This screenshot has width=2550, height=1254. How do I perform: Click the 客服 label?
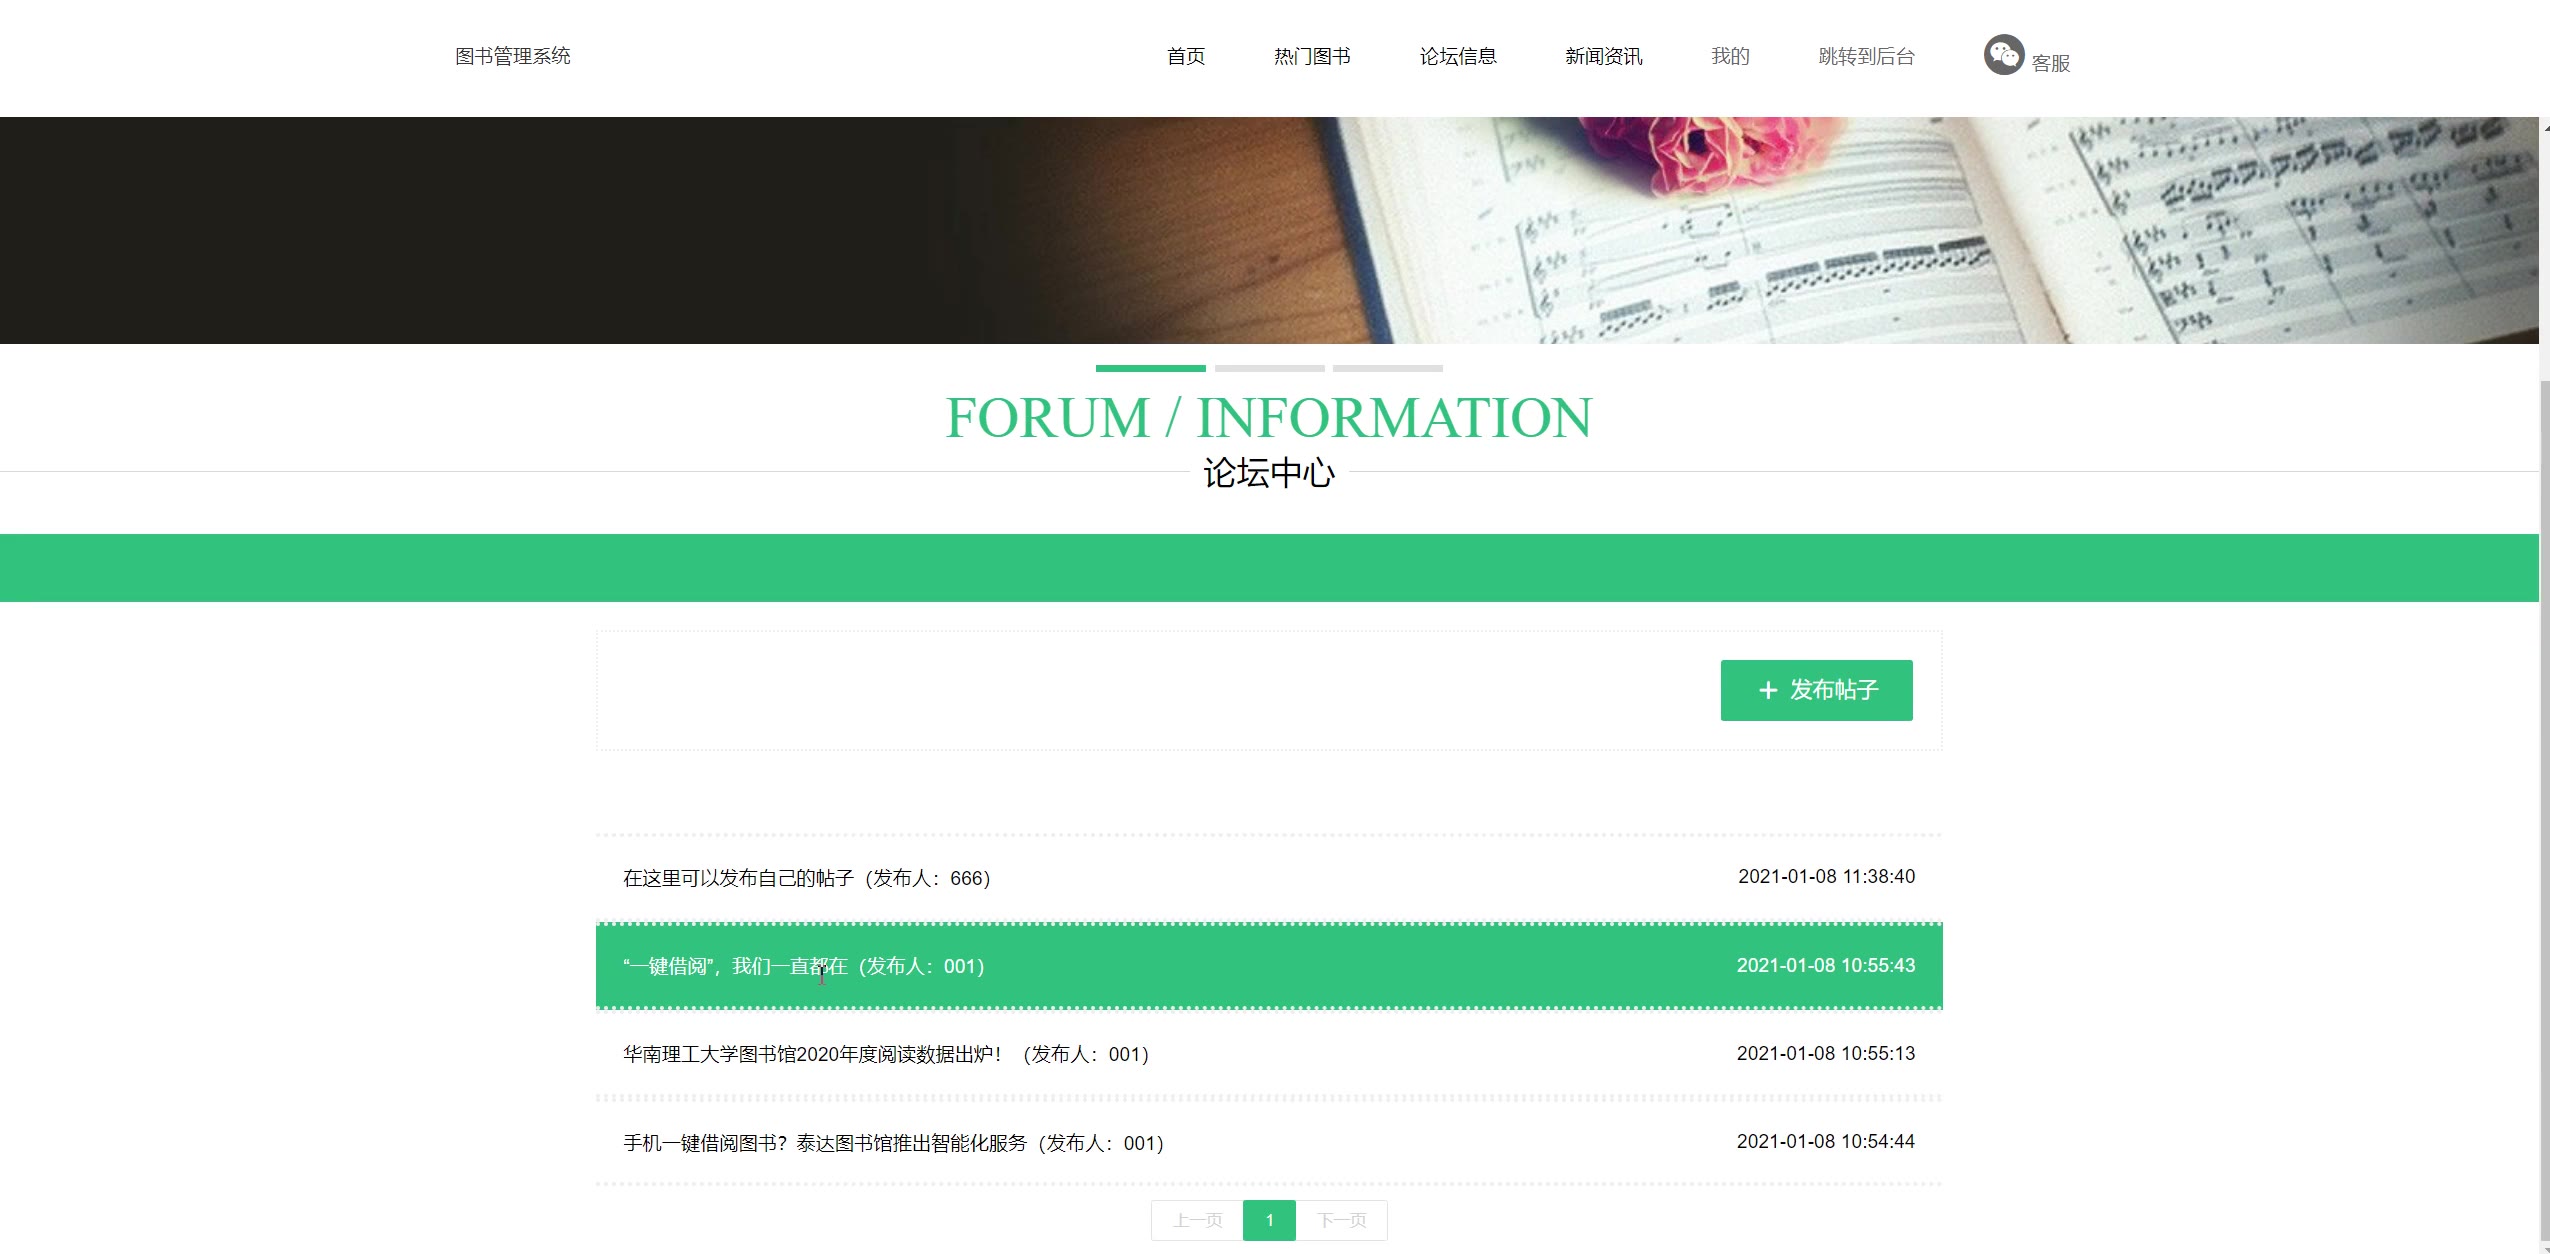2051,63
